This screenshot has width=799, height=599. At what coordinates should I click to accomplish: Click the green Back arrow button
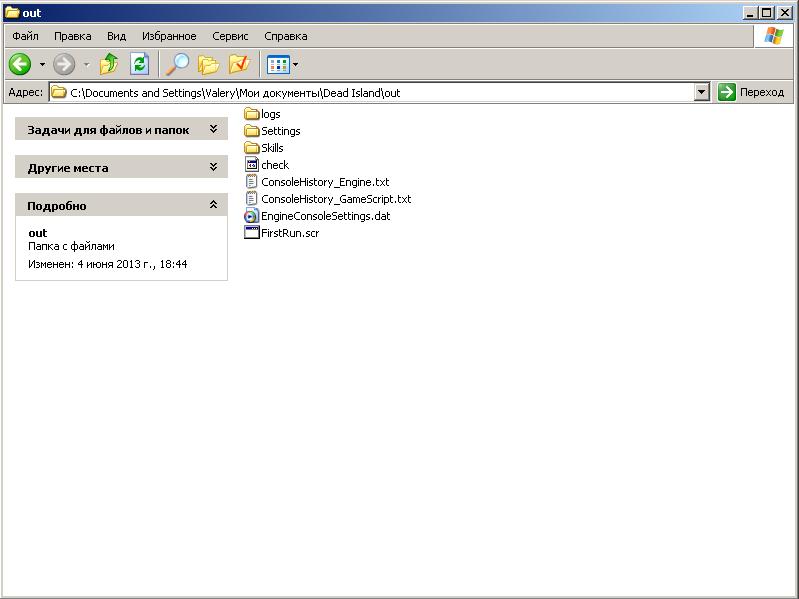(20, 65)
